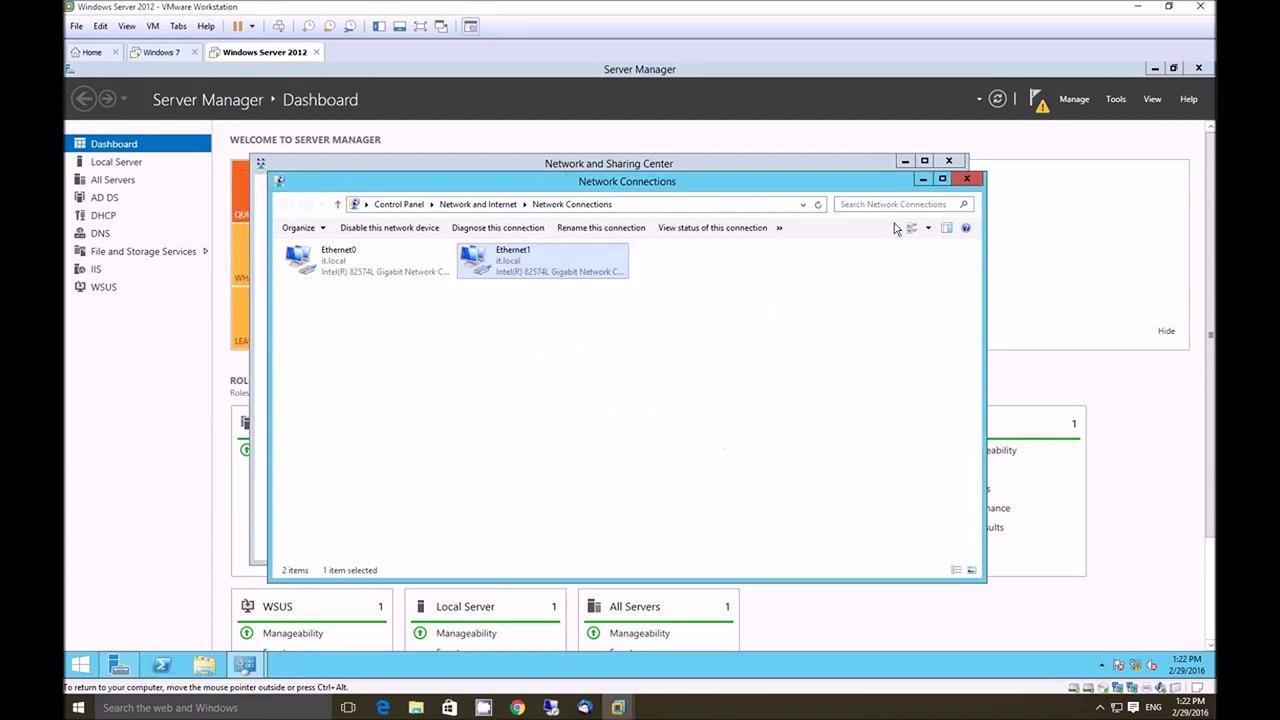Image resolution: width=1280 pixels, height=720 pixels.
Task: Open Server Manager's Tools menu
Action: point(1116,99)
